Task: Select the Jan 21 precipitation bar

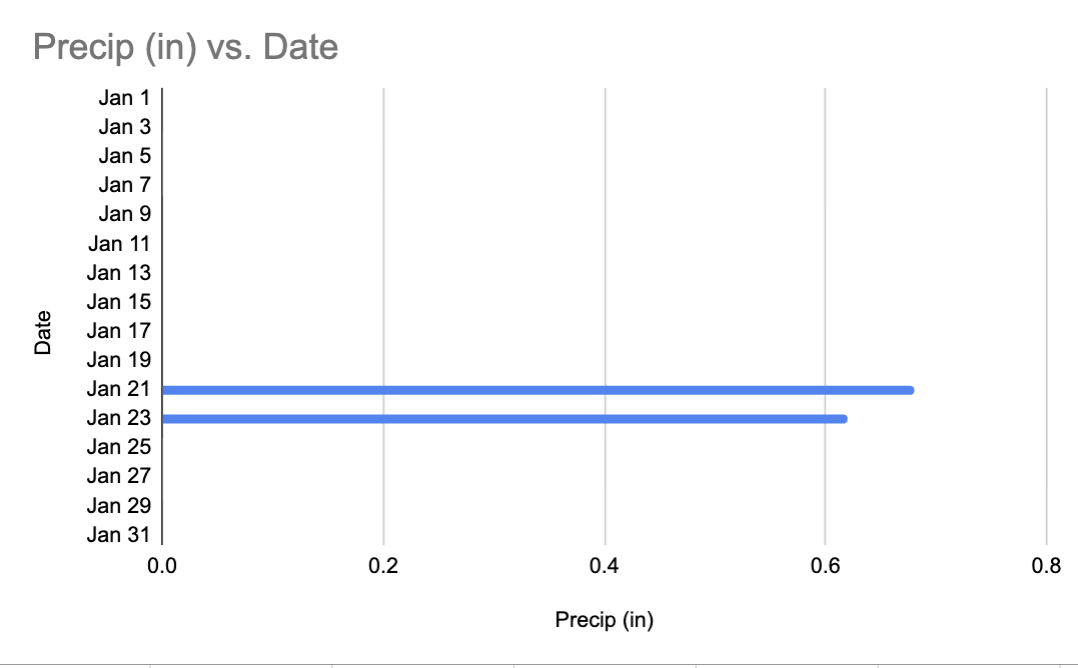Action: [x=537, y=390]
